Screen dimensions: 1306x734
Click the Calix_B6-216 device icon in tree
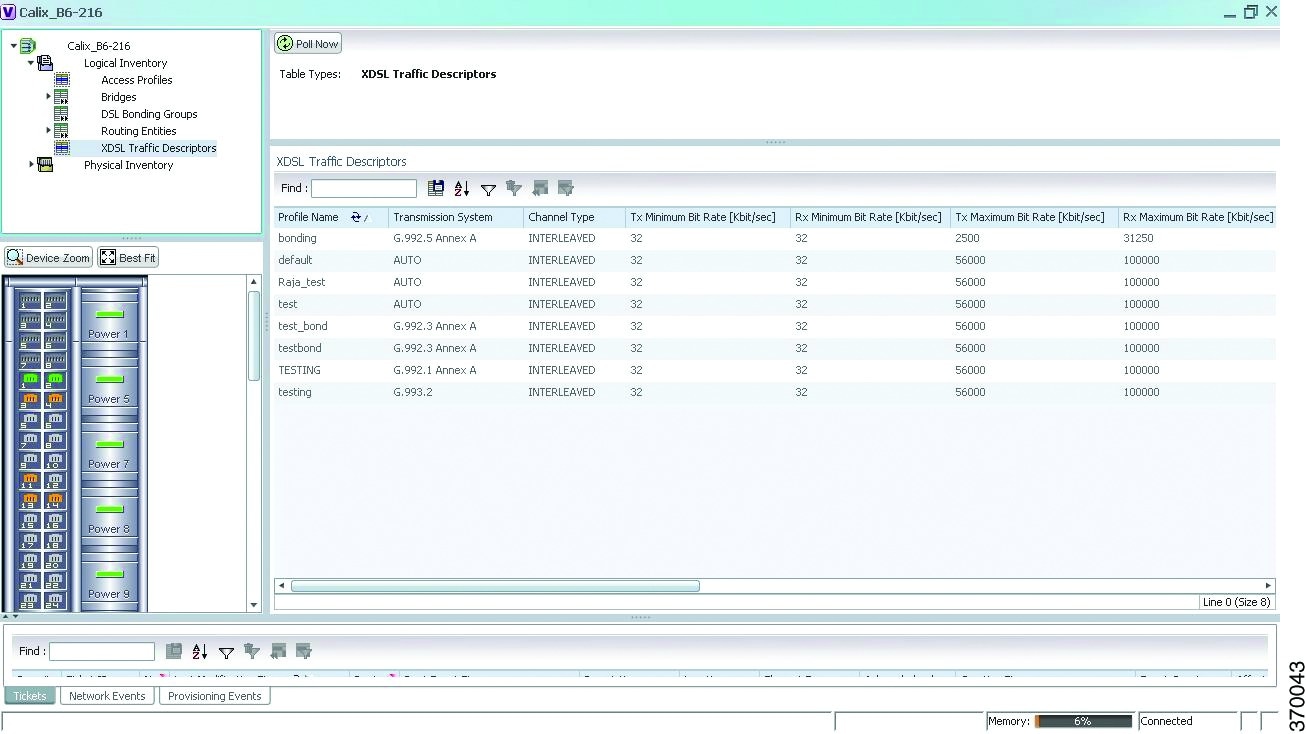coord(28,46)
